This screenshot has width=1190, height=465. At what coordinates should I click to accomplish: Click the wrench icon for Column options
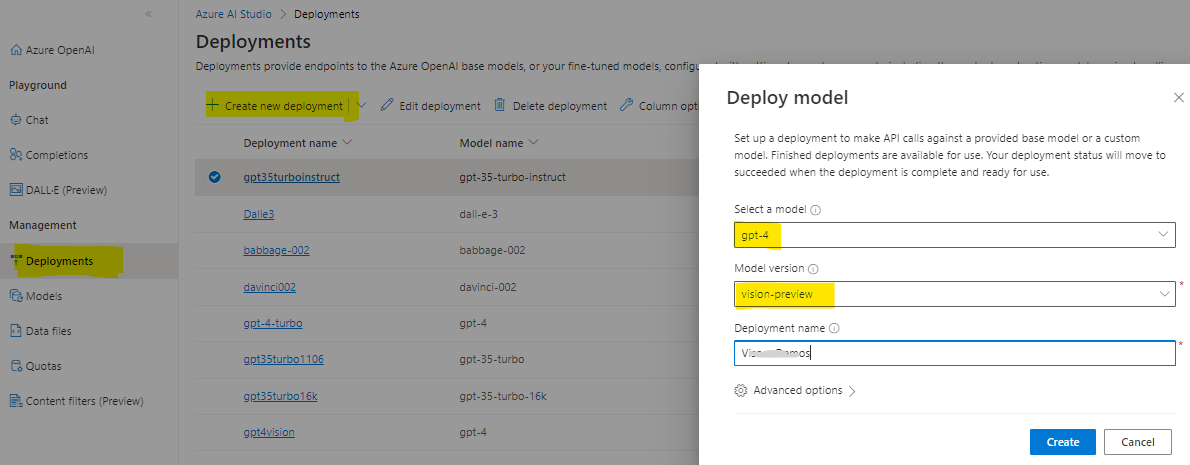pyautogui.click(x=626, y=105)
